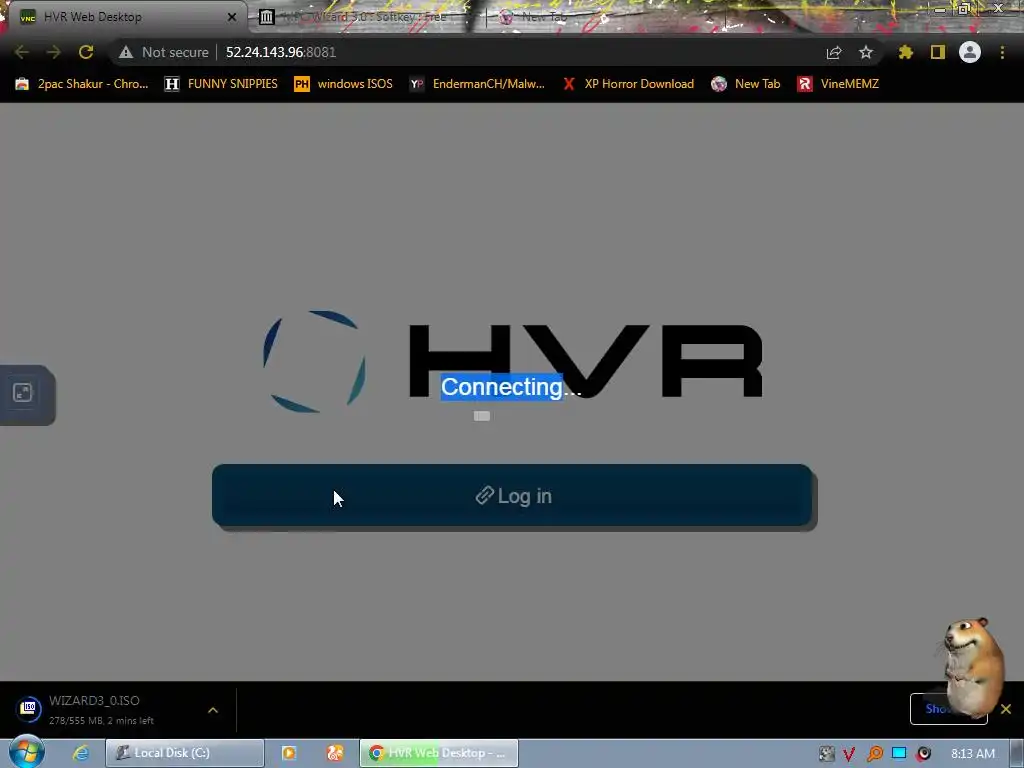The height and width of the screenshot is (768, 1024).
Task: Open the FUNNY SNIPPIES bookmark
Action: [221, 84]
